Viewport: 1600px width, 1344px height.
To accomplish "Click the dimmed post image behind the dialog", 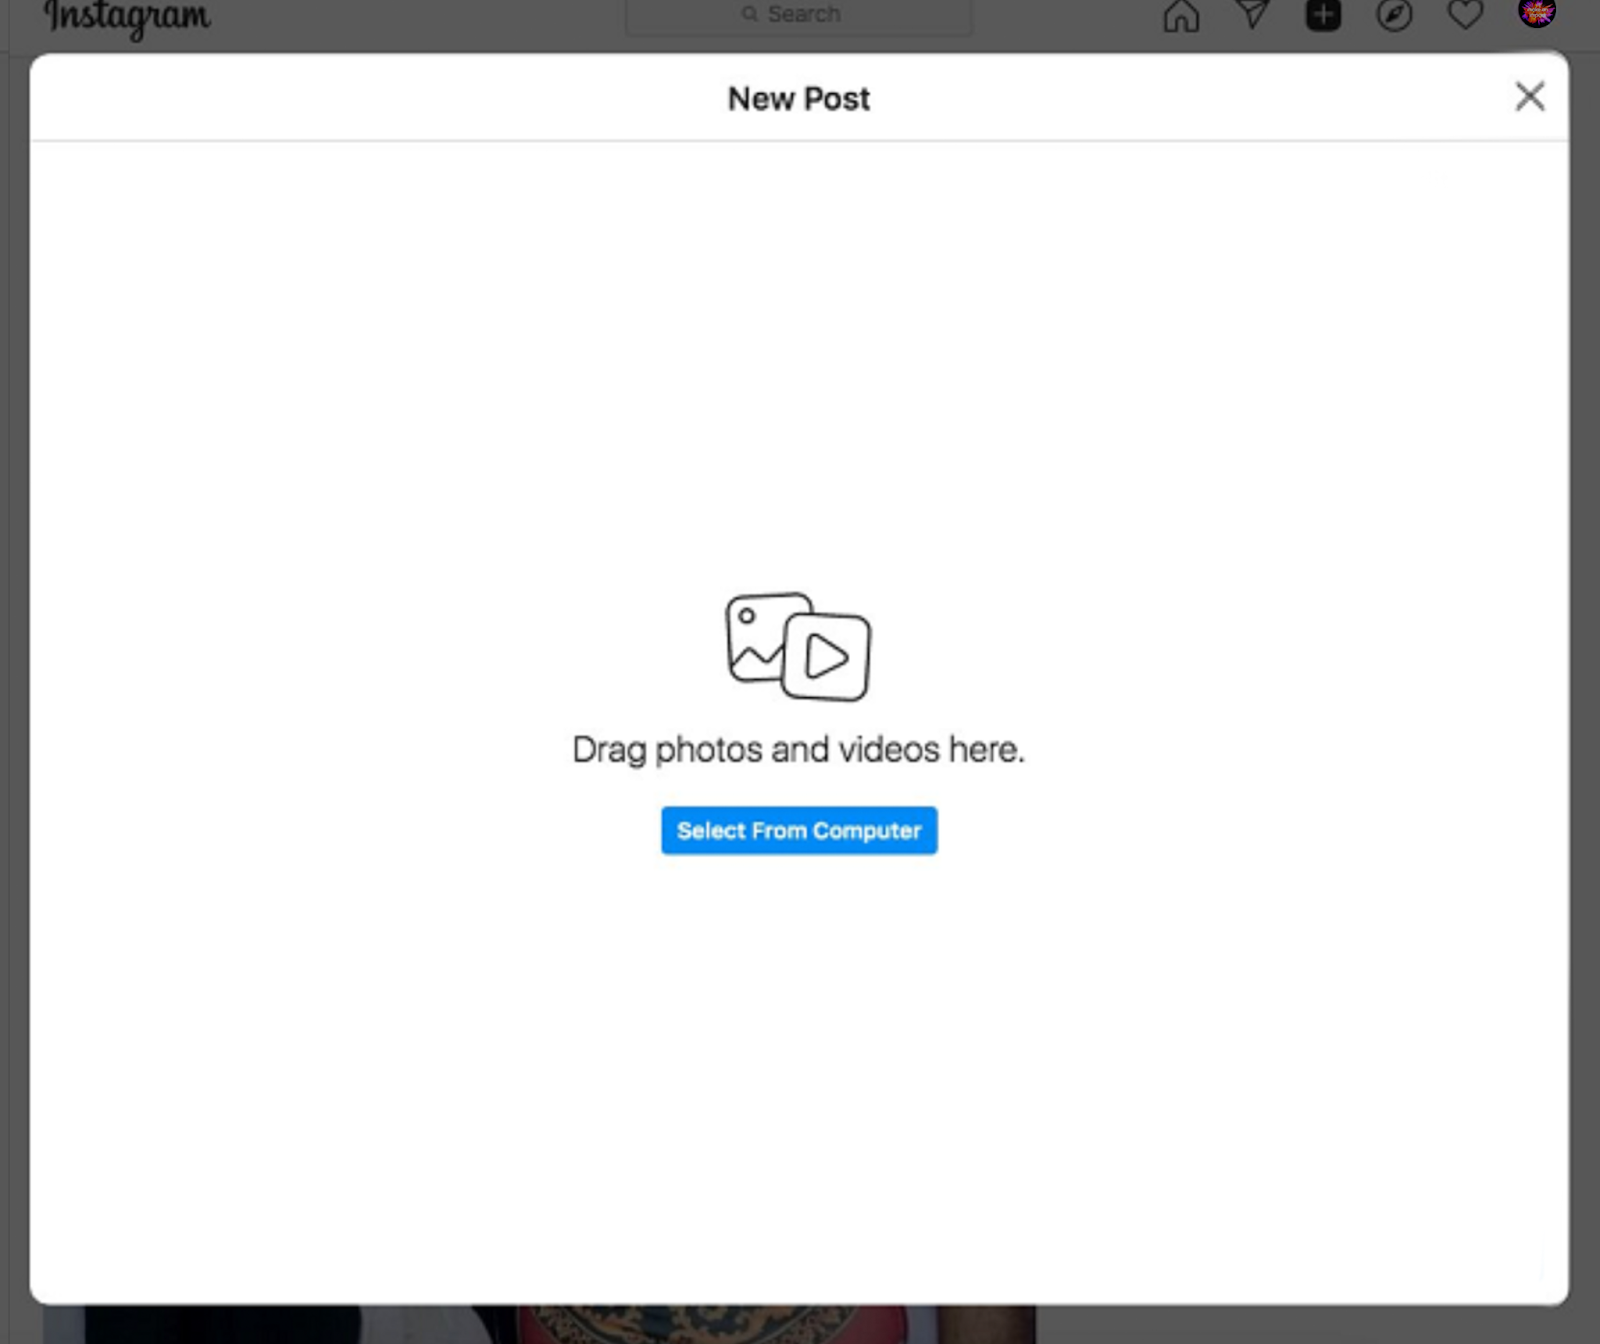I will pos(540,1324).
